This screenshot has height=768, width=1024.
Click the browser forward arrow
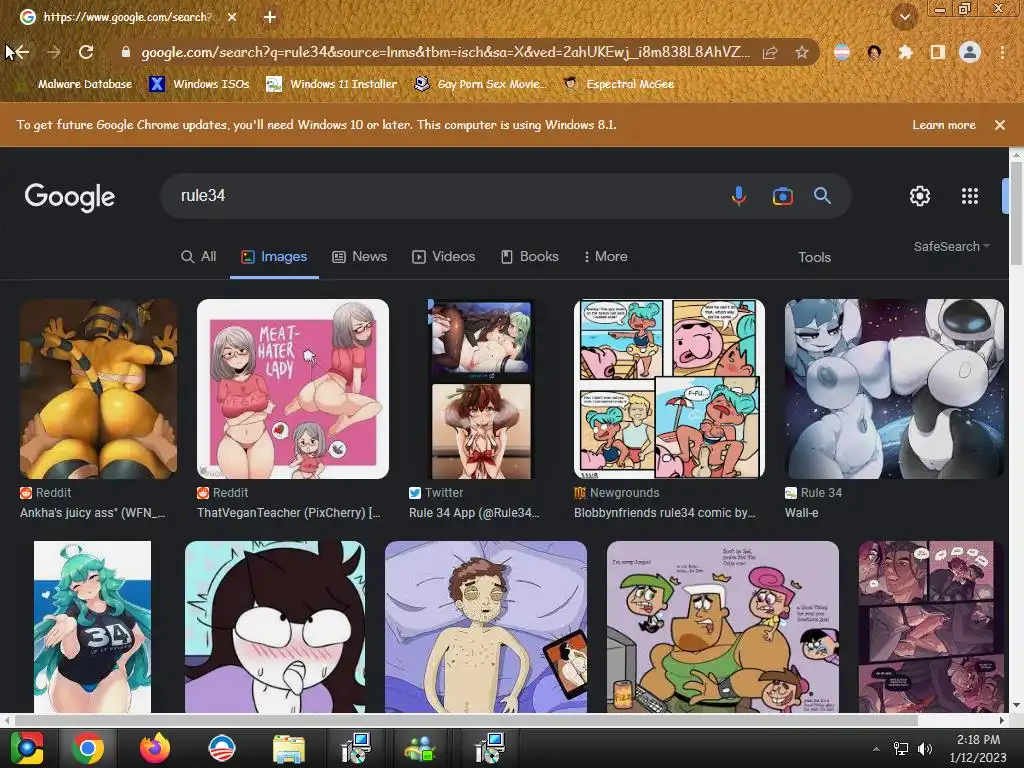pyautogui.click(x=54, y=52)
